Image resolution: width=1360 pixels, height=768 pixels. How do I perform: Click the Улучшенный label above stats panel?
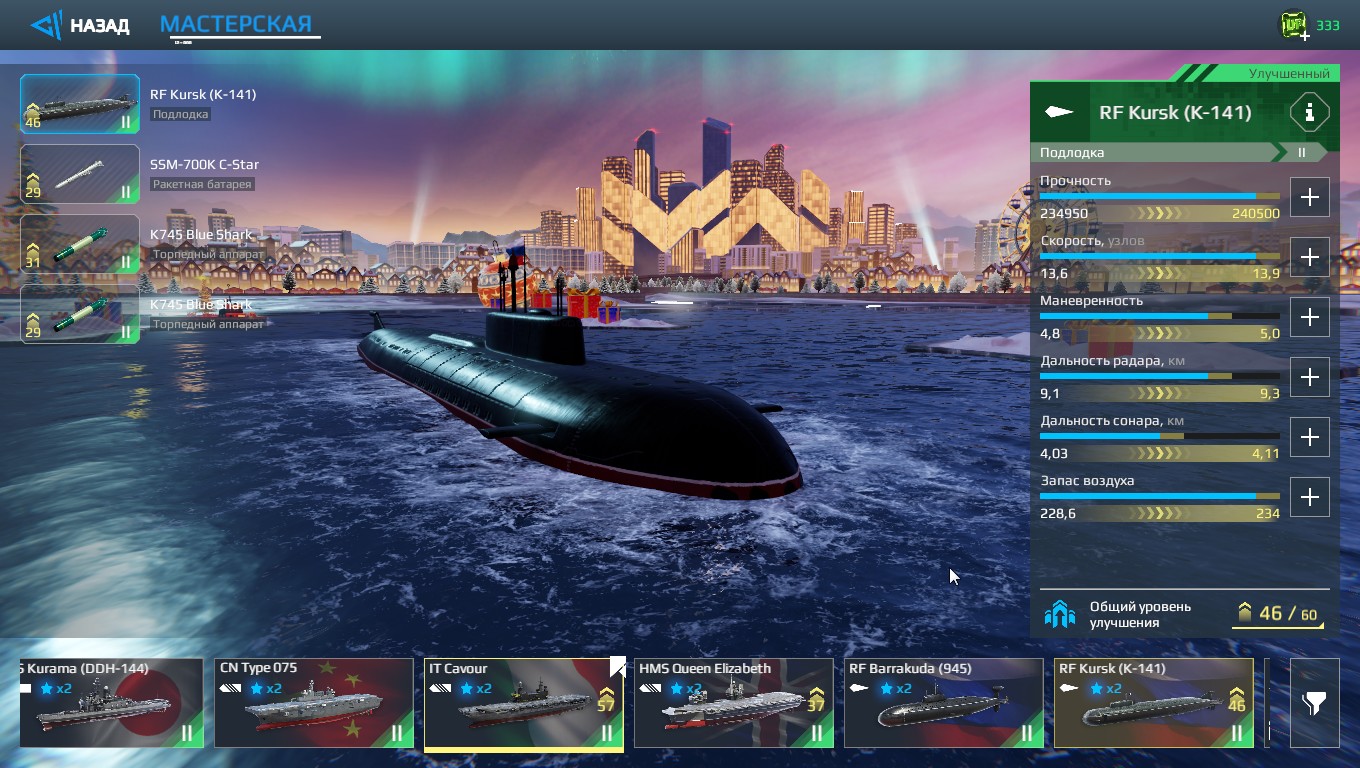point(1289,74)
